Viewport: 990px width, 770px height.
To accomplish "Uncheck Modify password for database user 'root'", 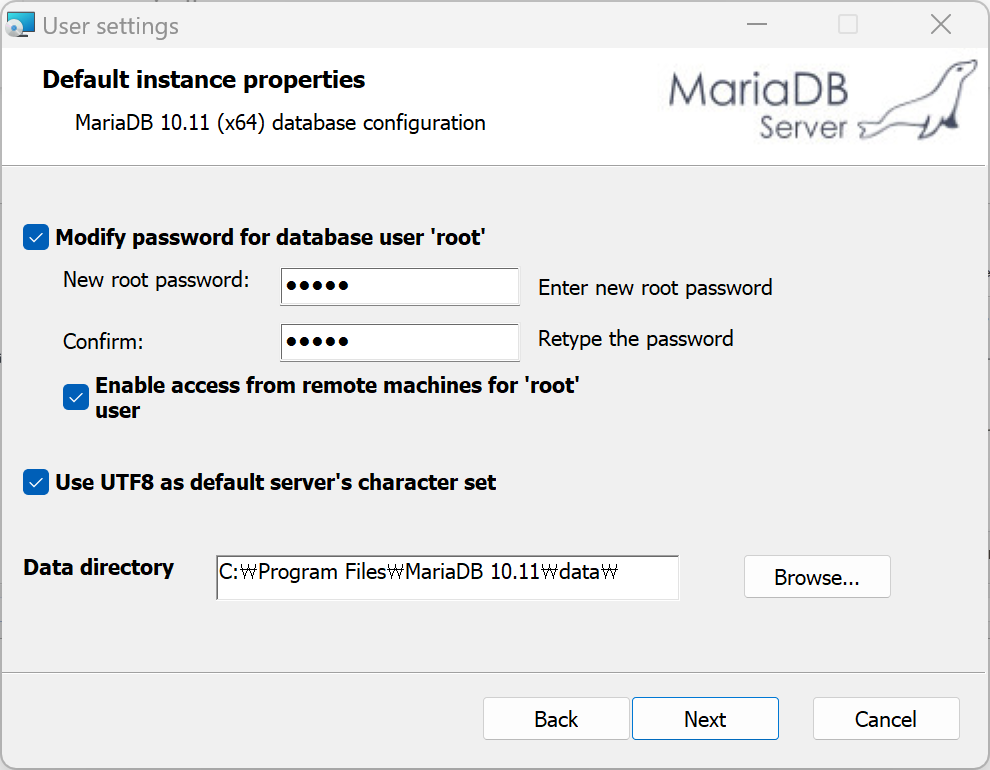I will pyautogui.click(x=36, y=237).
